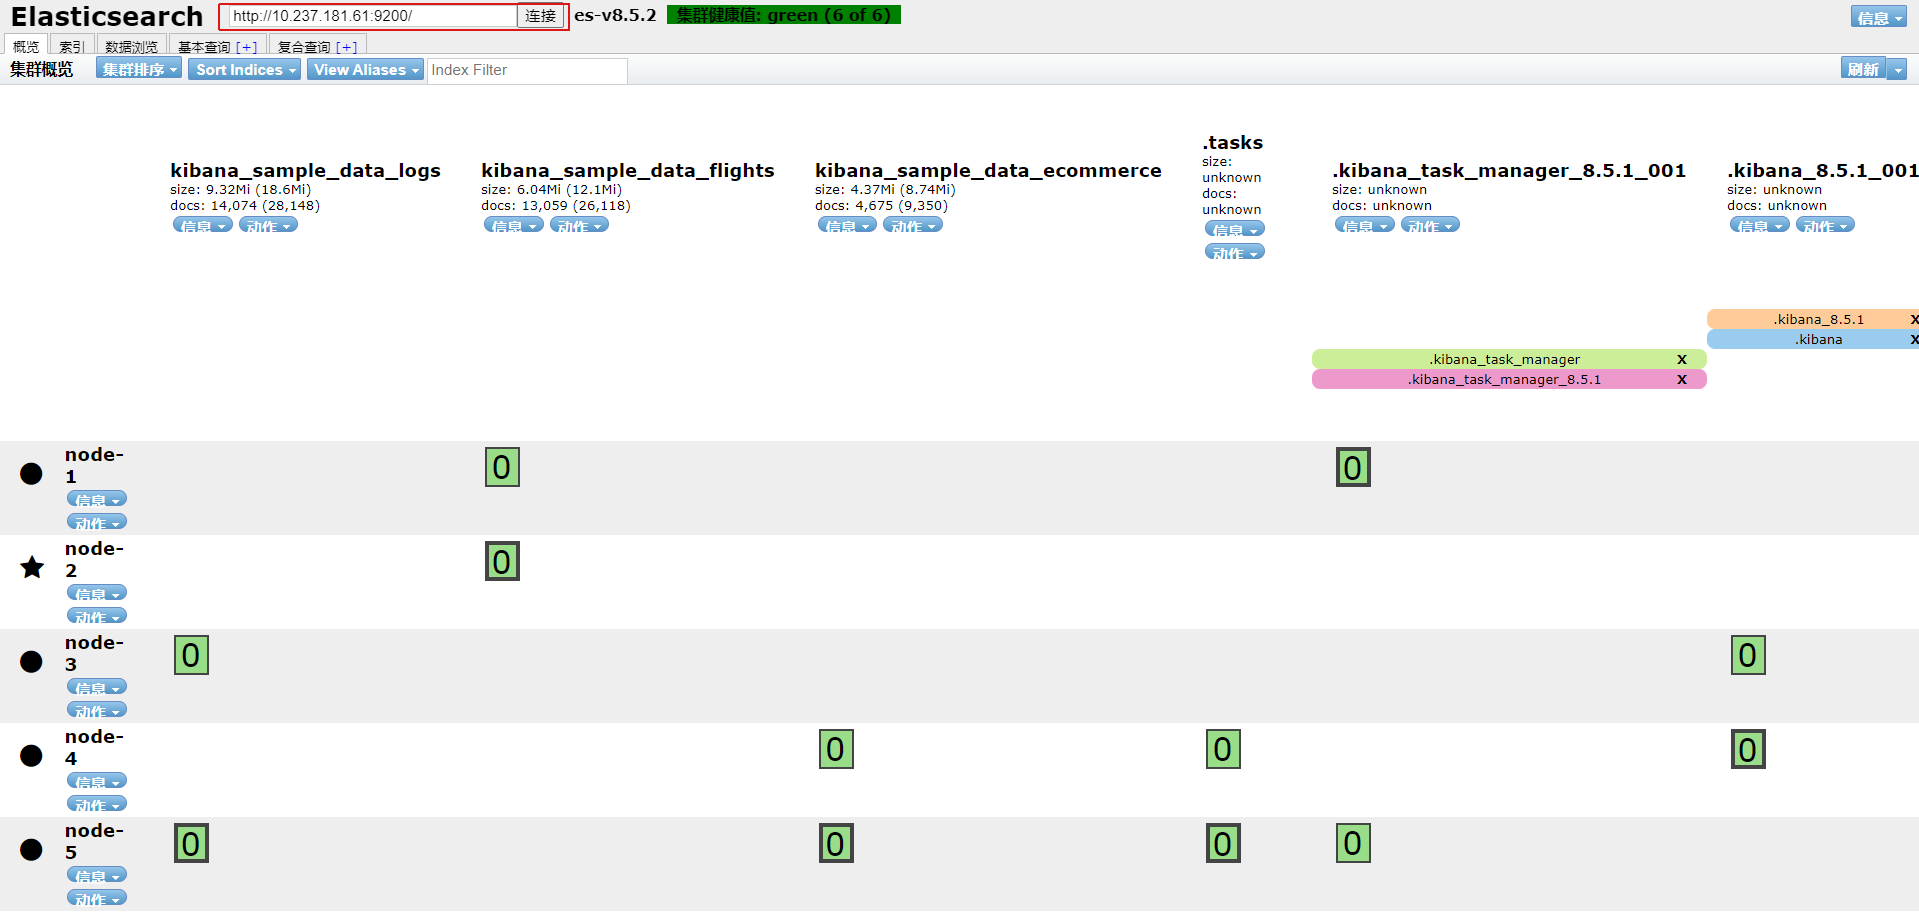Open node-3 信息 info dropdown
The height and width of the screenshot is (915, 1919).
point(97,687)
